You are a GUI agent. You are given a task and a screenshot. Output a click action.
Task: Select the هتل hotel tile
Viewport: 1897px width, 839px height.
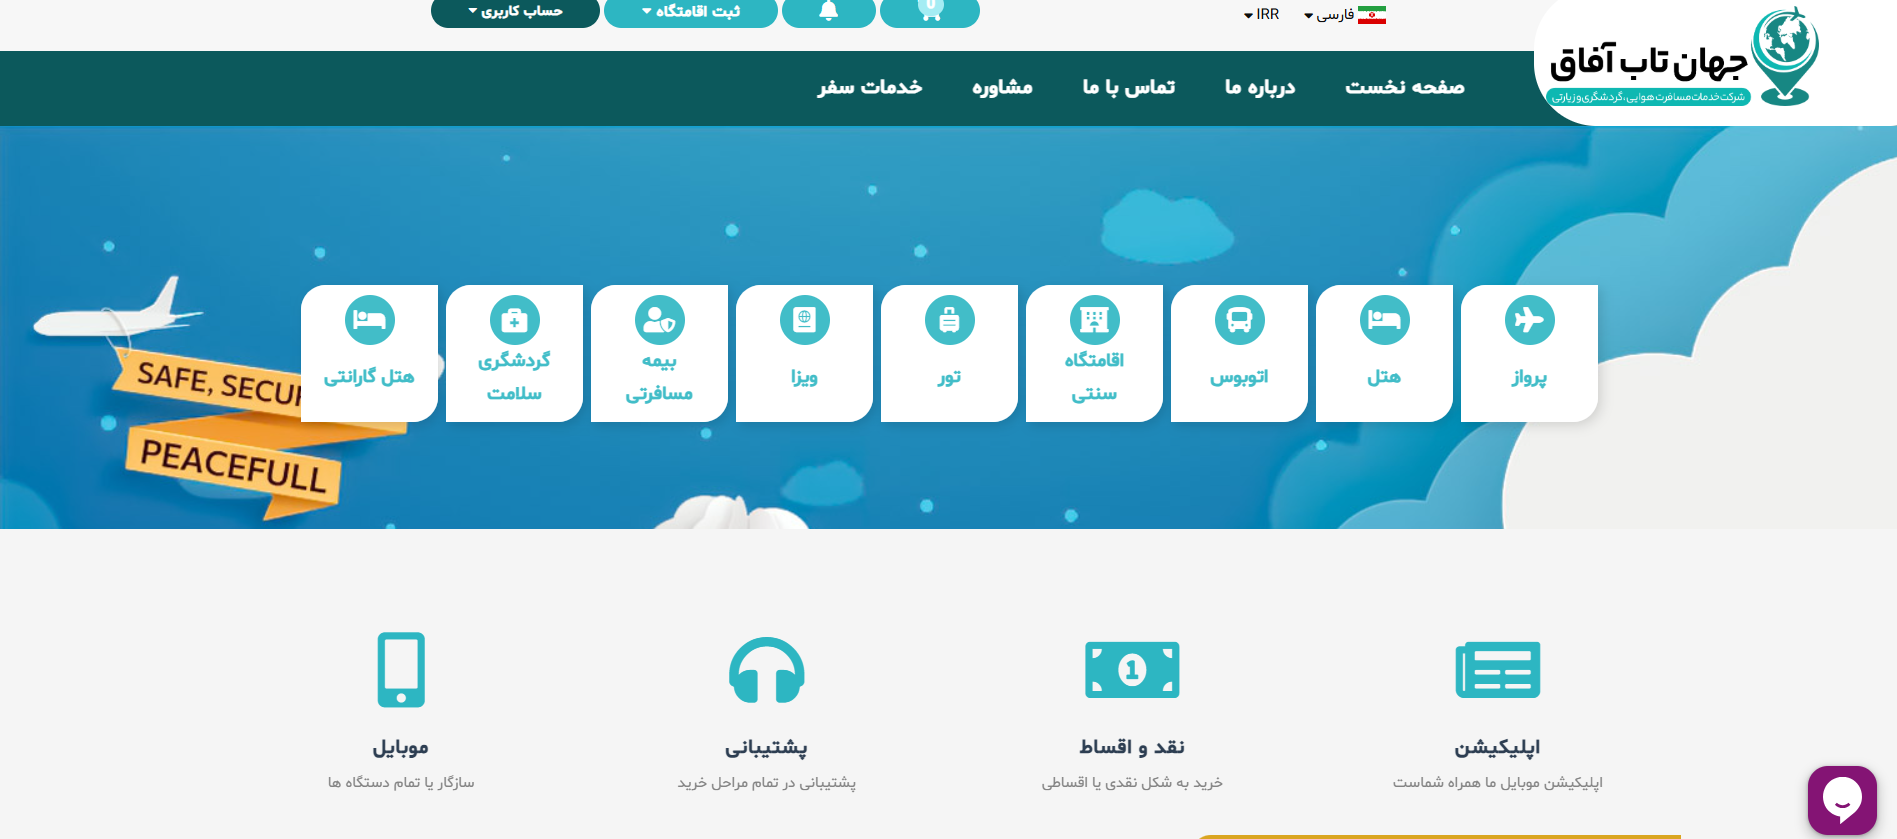pos(1384,353)
